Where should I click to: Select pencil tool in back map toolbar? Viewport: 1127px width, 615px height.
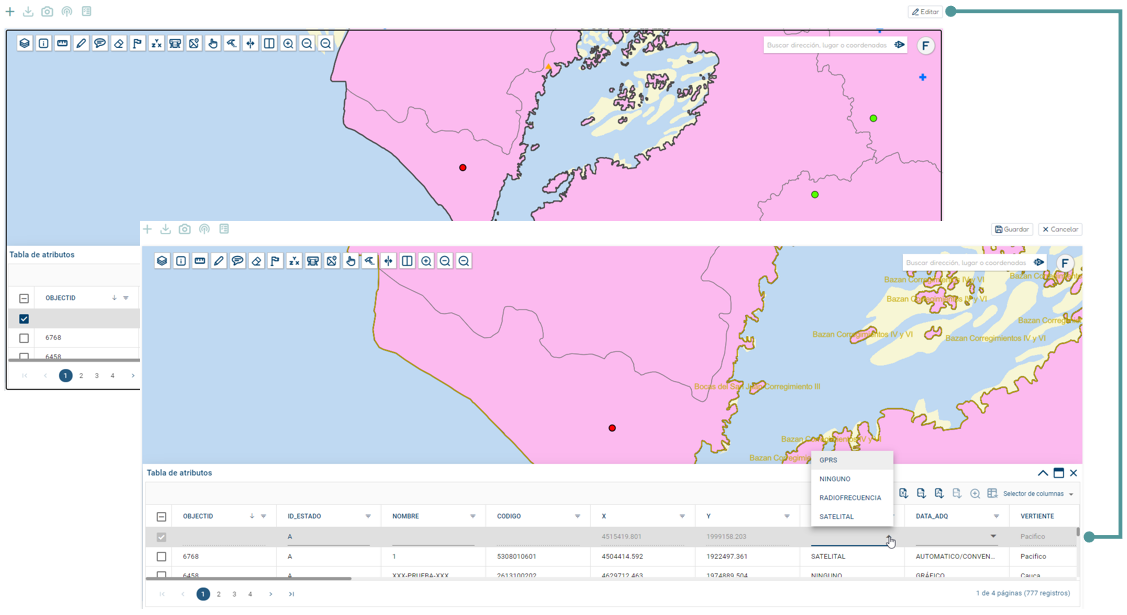pos(81,43)
